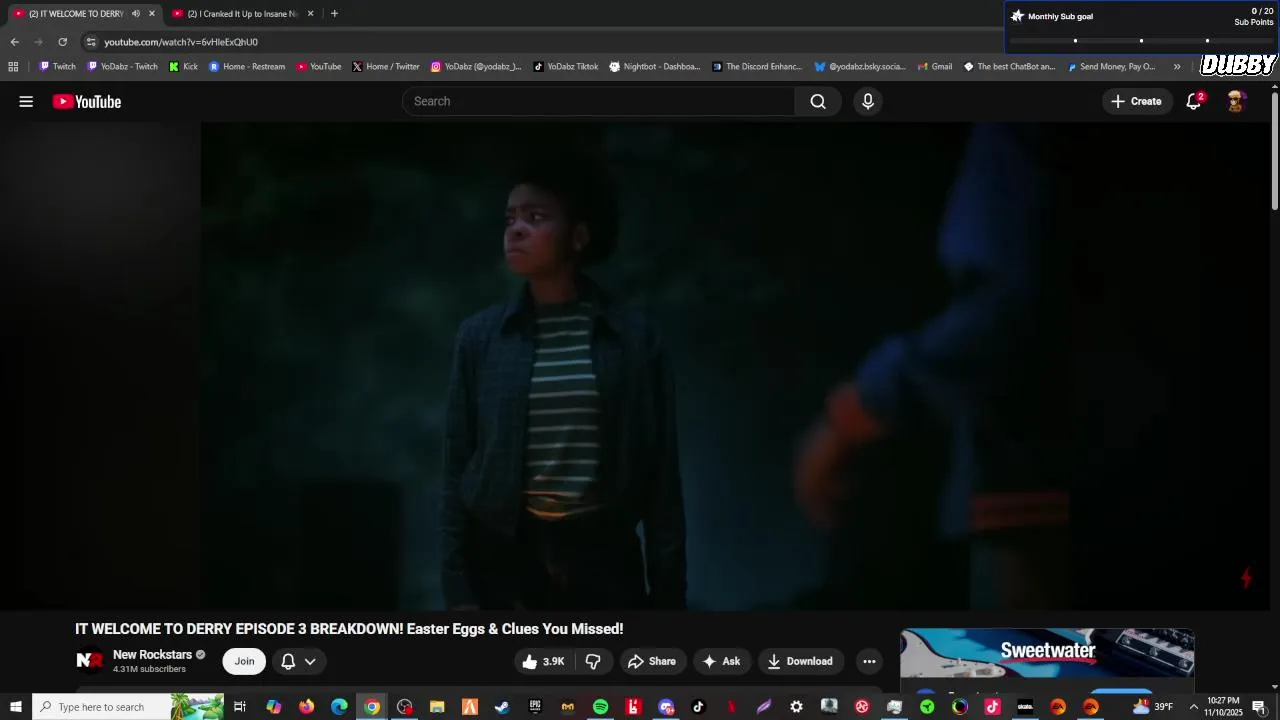The image size is (1280, 720).
Task: Click the page vertical scrollbar
Action: click(1274, 150)
